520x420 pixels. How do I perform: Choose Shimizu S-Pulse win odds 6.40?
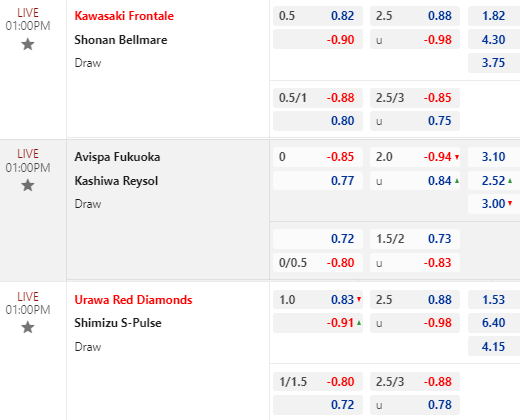point(494,323)
